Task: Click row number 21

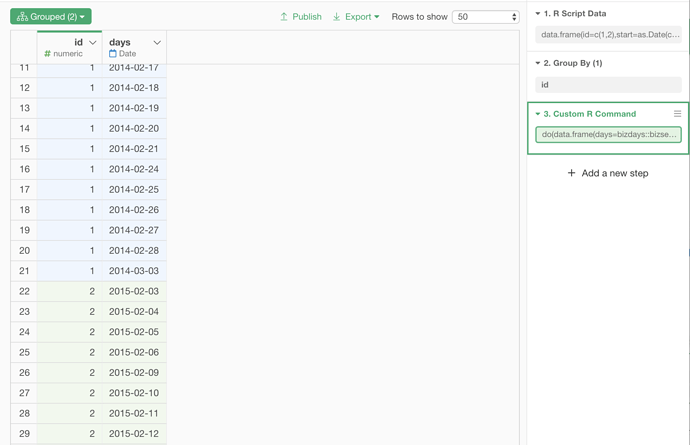Action: pos(24,271)
